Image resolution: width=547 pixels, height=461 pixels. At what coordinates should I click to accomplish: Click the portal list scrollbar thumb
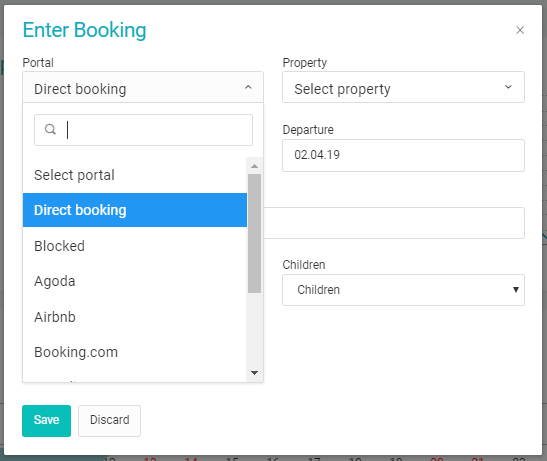pos(254,233)
